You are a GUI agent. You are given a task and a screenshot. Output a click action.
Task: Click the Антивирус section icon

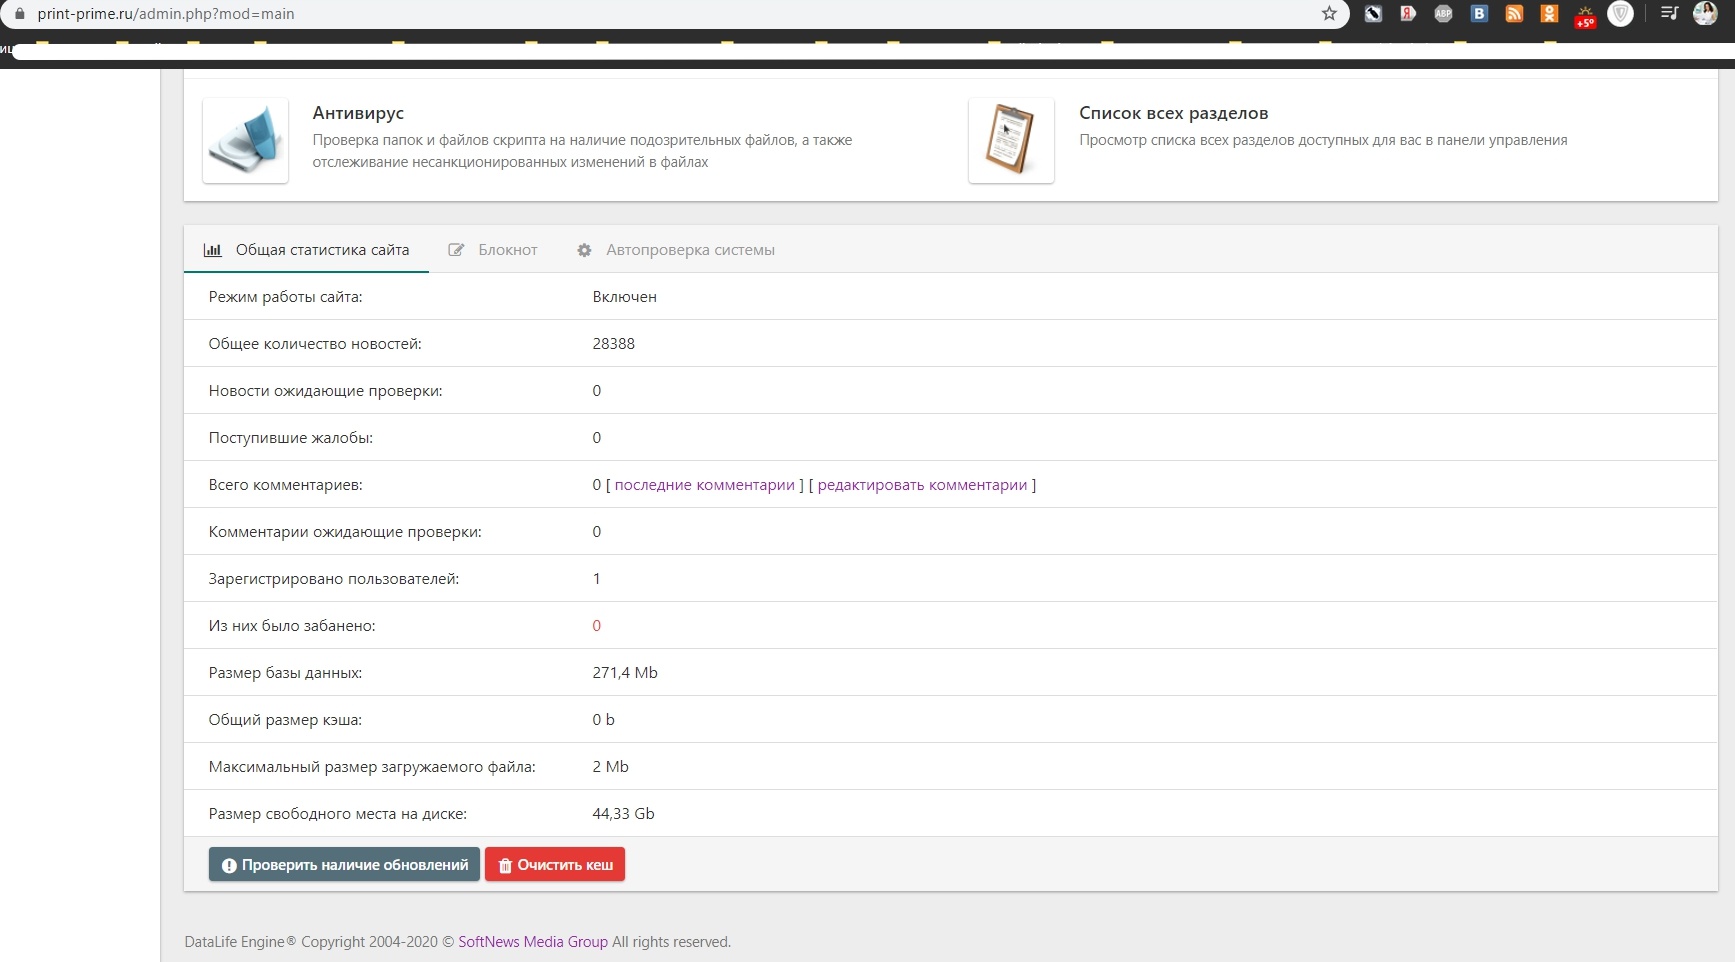point(245,140)
